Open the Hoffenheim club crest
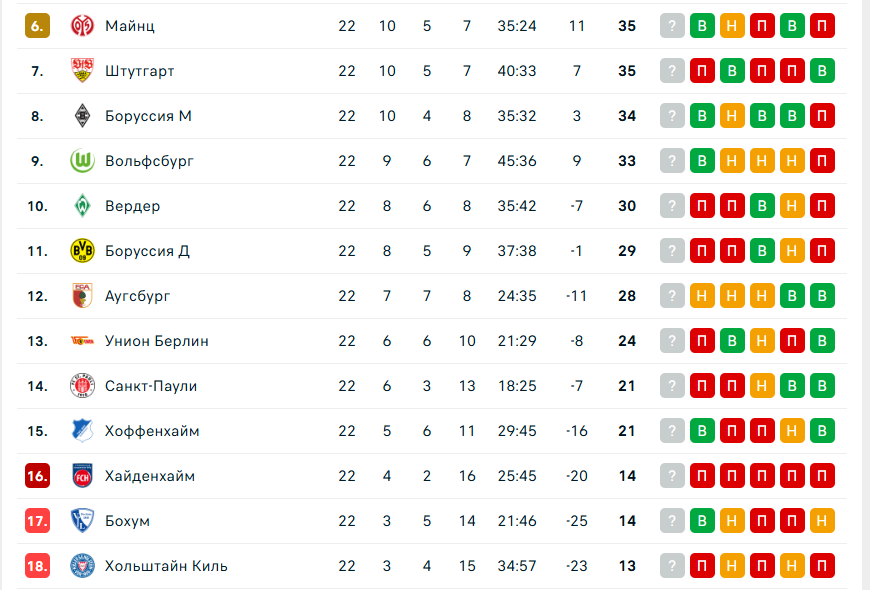Screen dimensions: 870x590 click(x=82, y=430)
